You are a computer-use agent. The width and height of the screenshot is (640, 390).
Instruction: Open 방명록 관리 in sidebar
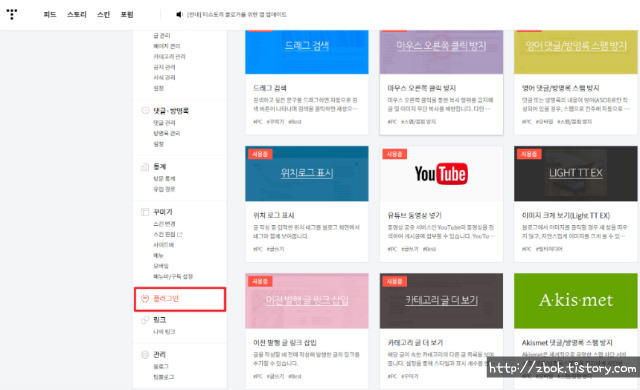[167, 133]
